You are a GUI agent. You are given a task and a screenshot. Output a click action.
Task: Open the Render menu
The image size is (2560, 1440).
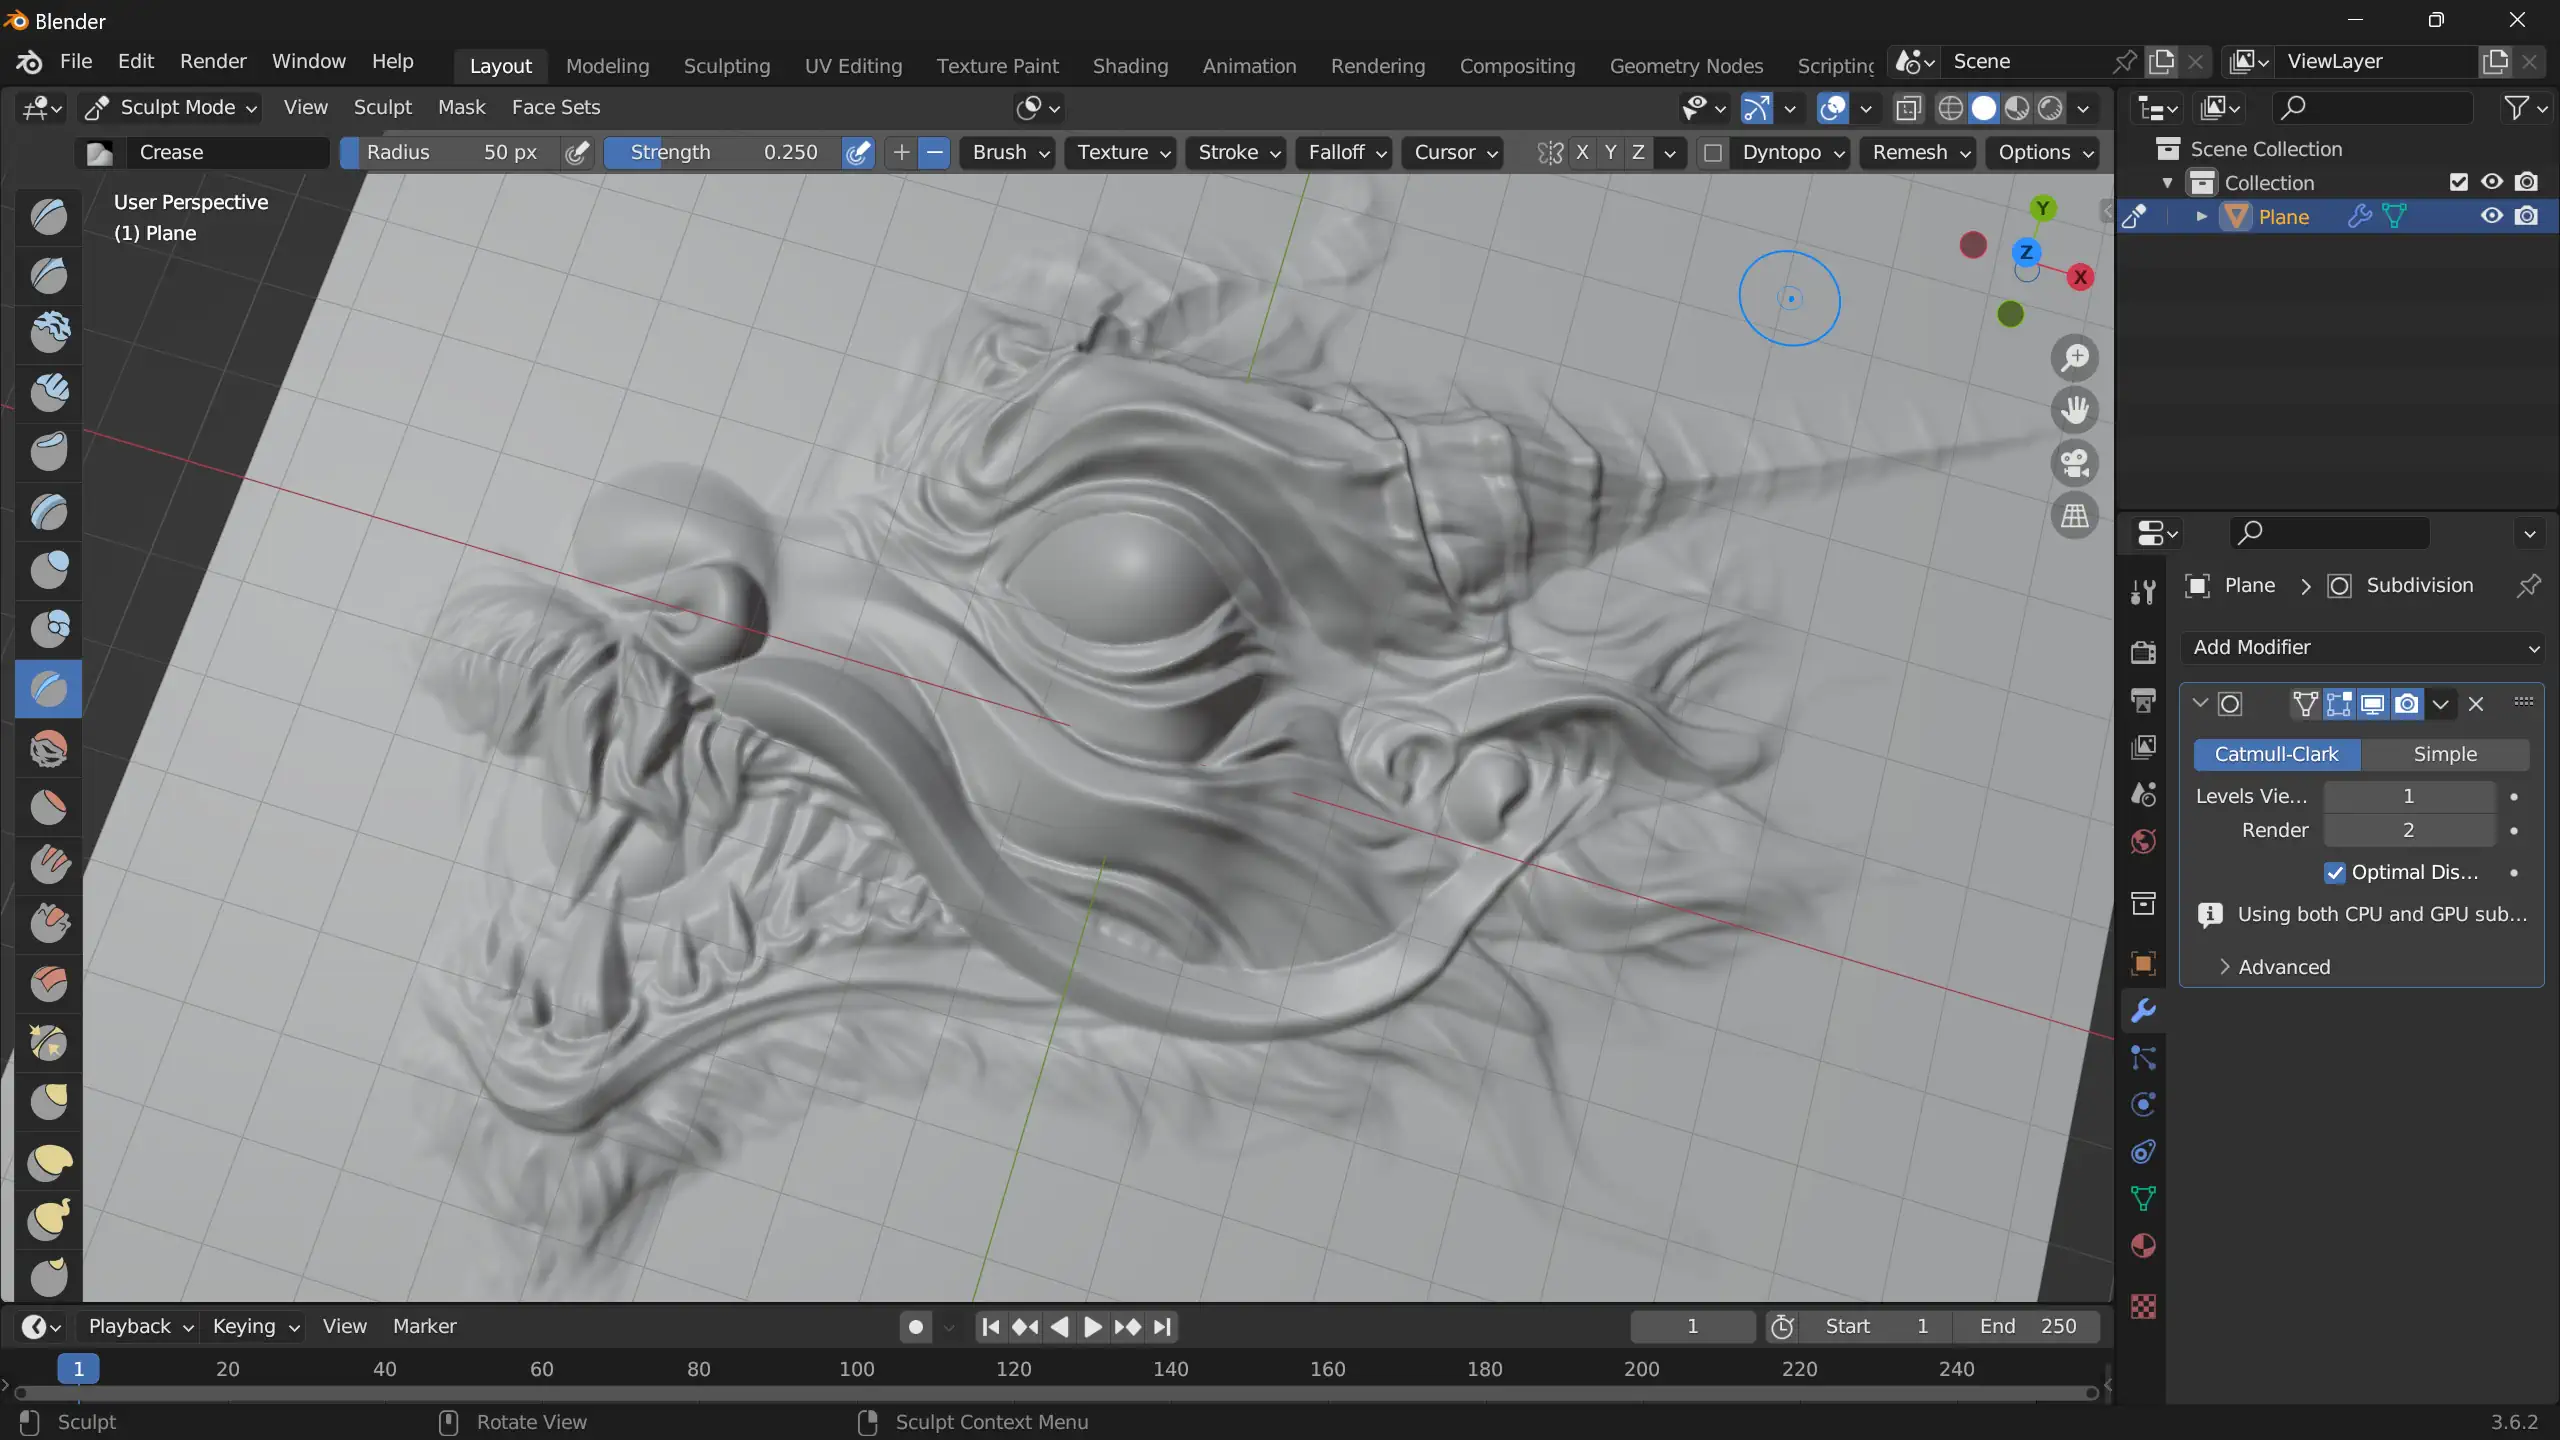pos(212,61)
